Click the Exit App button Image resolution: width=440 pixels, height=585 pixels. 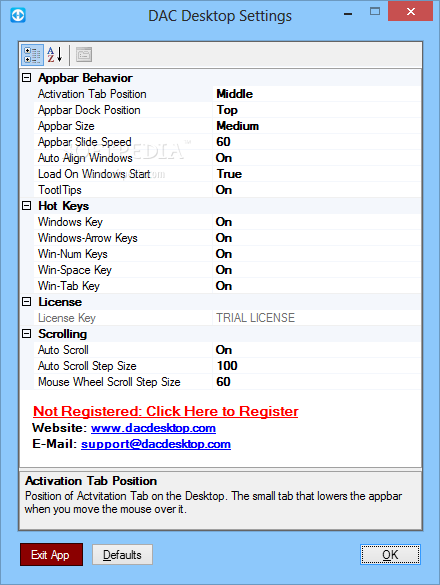(52, 554)
